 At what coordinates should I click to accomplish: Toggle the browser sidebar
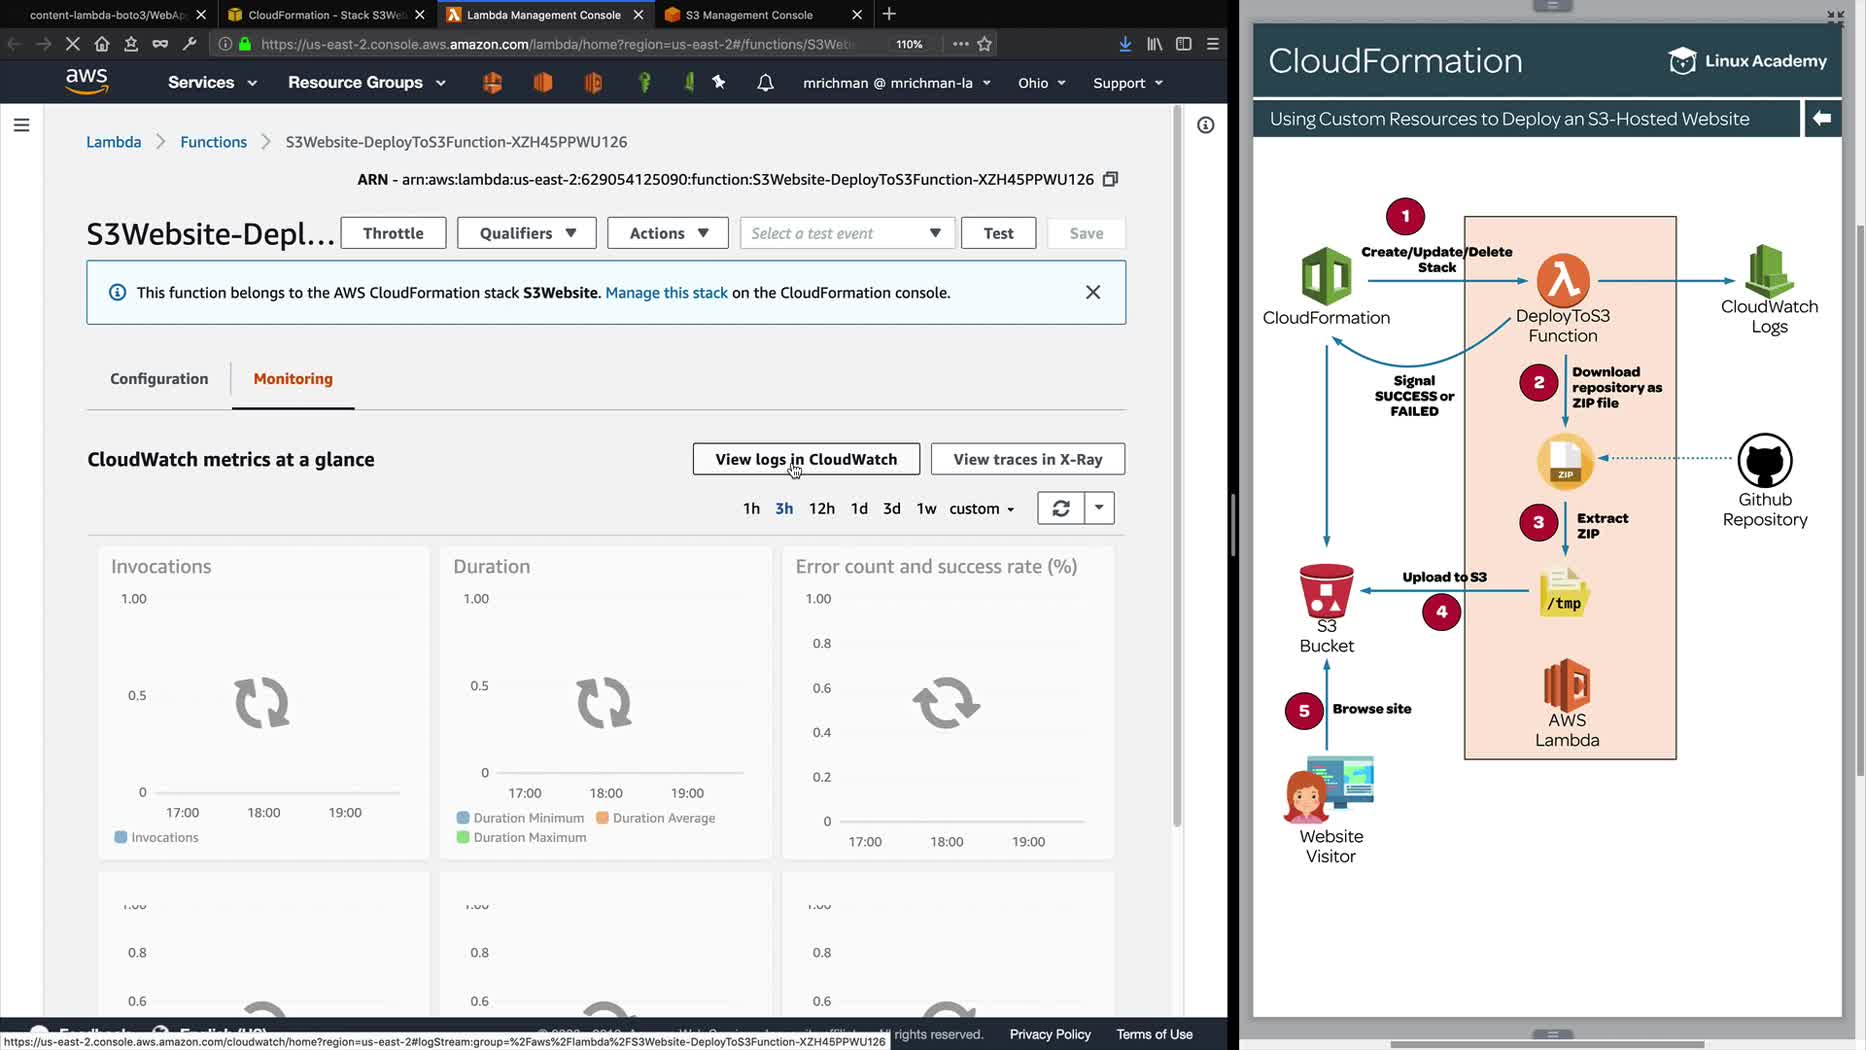click(1183, 44)
